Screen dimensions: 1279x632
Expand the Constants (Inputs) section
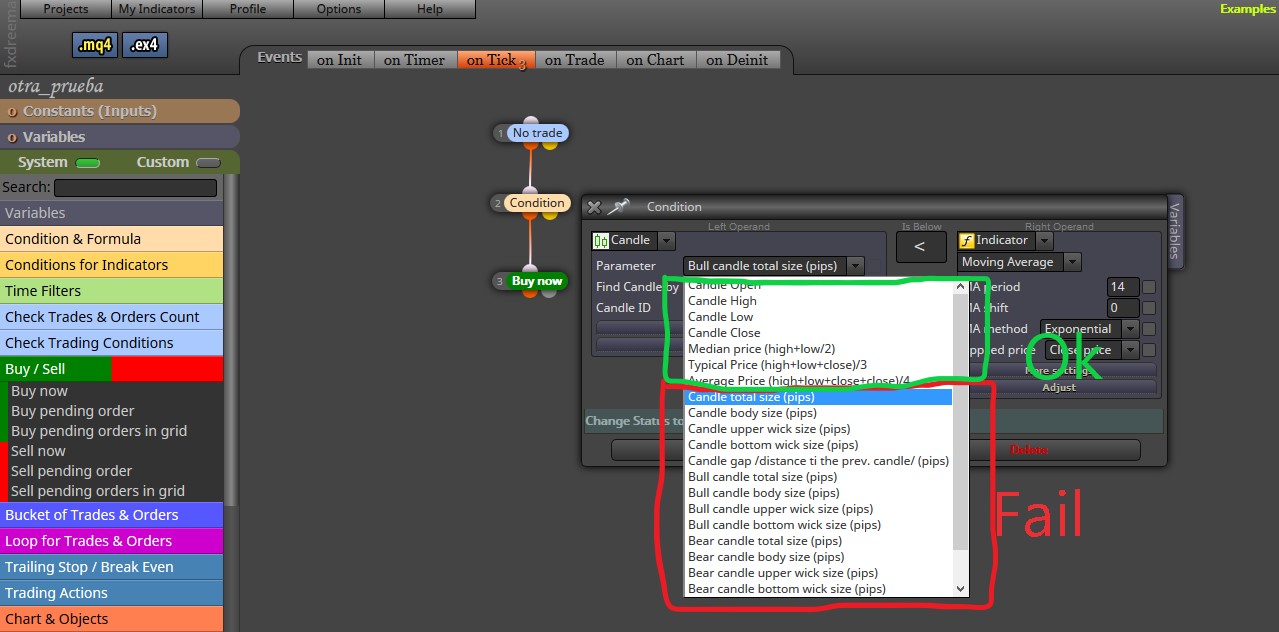120,111
